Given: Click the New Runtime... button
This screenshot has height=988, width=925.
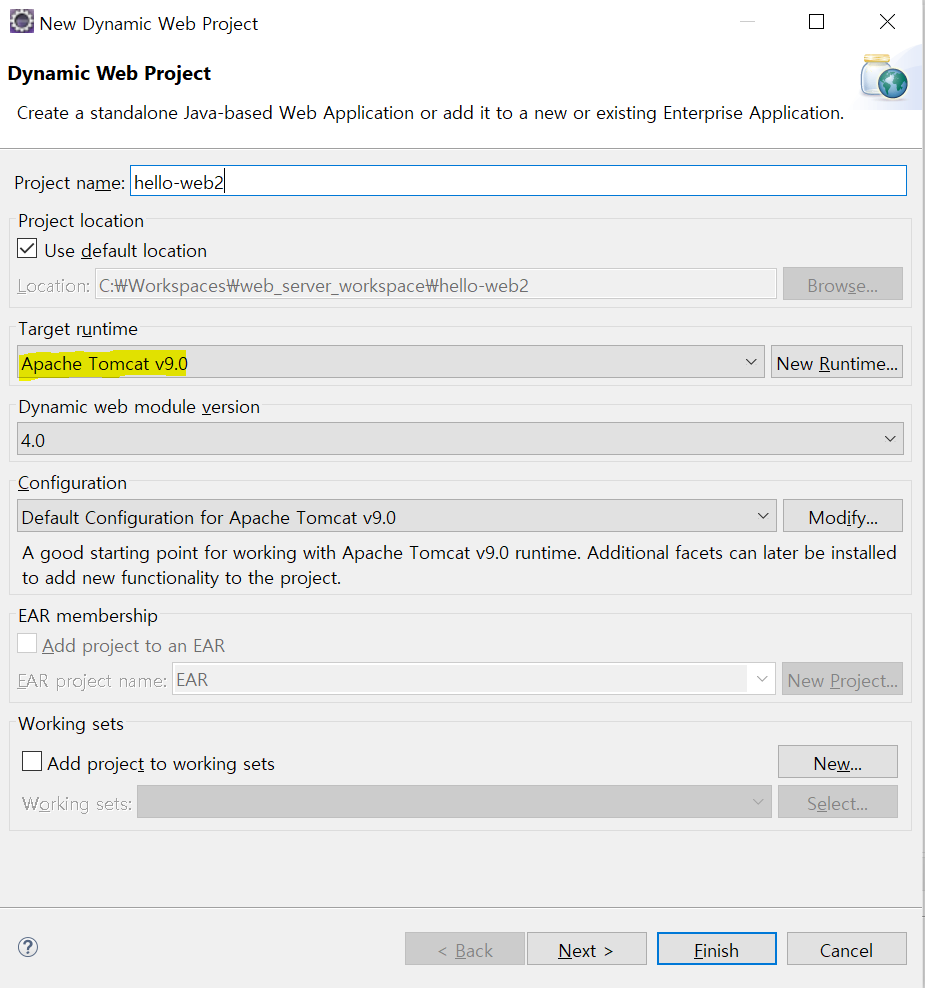Looking at the screenshot, I should tap(837, 362).
